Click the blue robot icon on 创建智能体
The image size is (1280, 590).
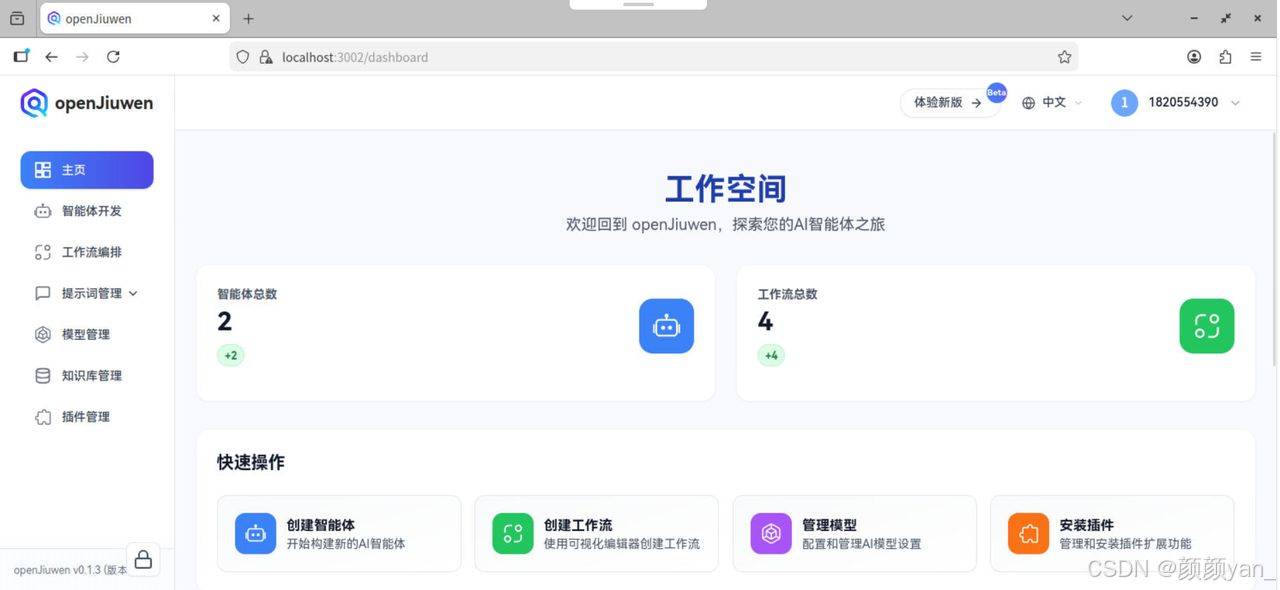tap(255, 533)
